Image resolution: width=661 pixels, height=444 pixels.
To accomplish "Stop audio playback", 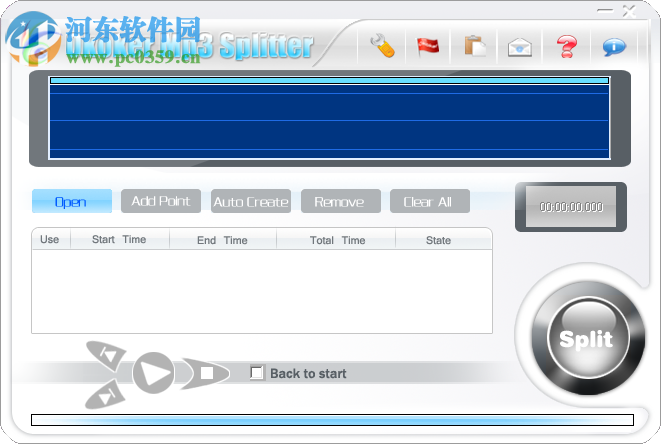I will (205, 373).
